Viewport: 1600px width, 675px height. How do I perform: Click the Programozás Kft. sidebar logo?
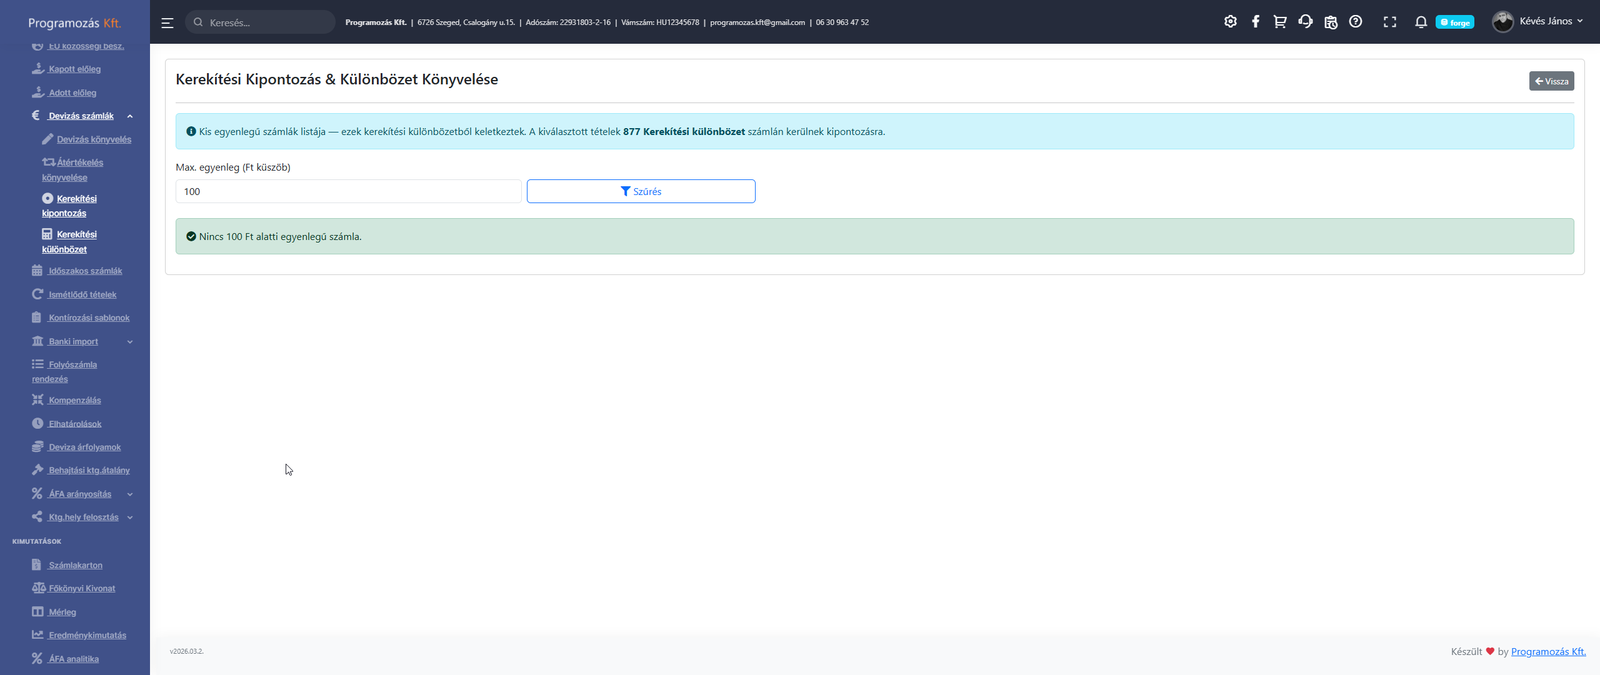tap(74, 22)
